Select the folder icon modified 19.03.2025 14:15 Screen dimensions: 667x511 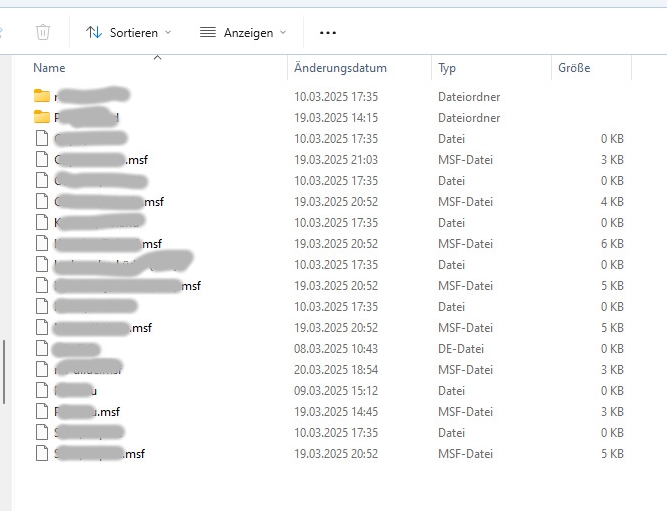click(x=42, y=117)
